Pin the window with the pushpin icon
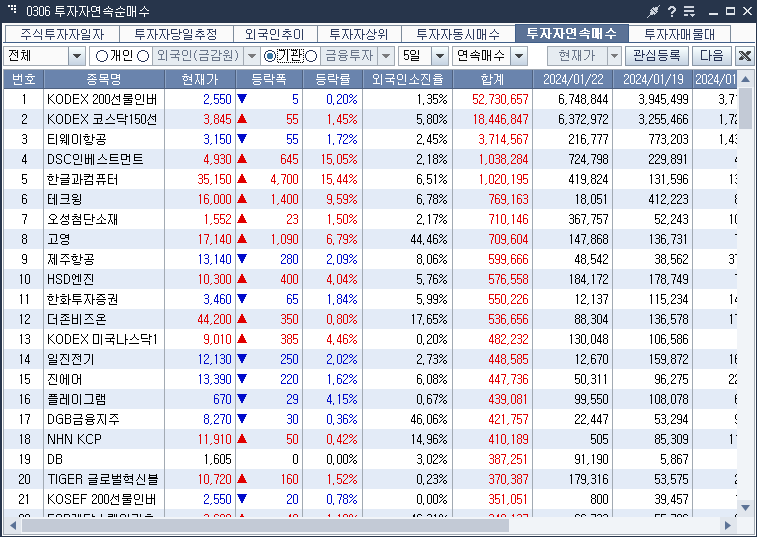Viewport: 757px width, 537px height. coord(654,11)
